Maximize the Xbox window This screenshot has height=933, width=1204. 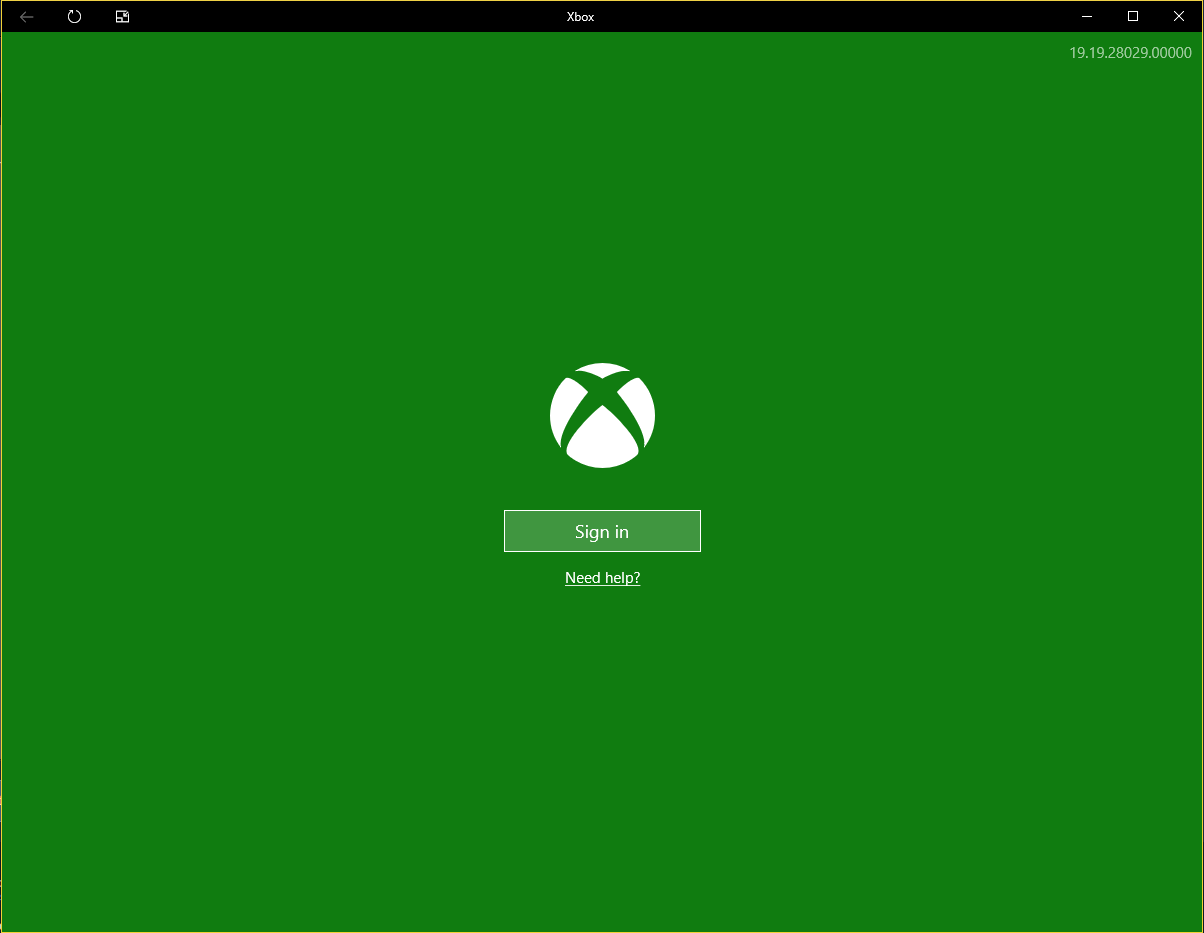pyautogui.click(x=1133, y=16)
